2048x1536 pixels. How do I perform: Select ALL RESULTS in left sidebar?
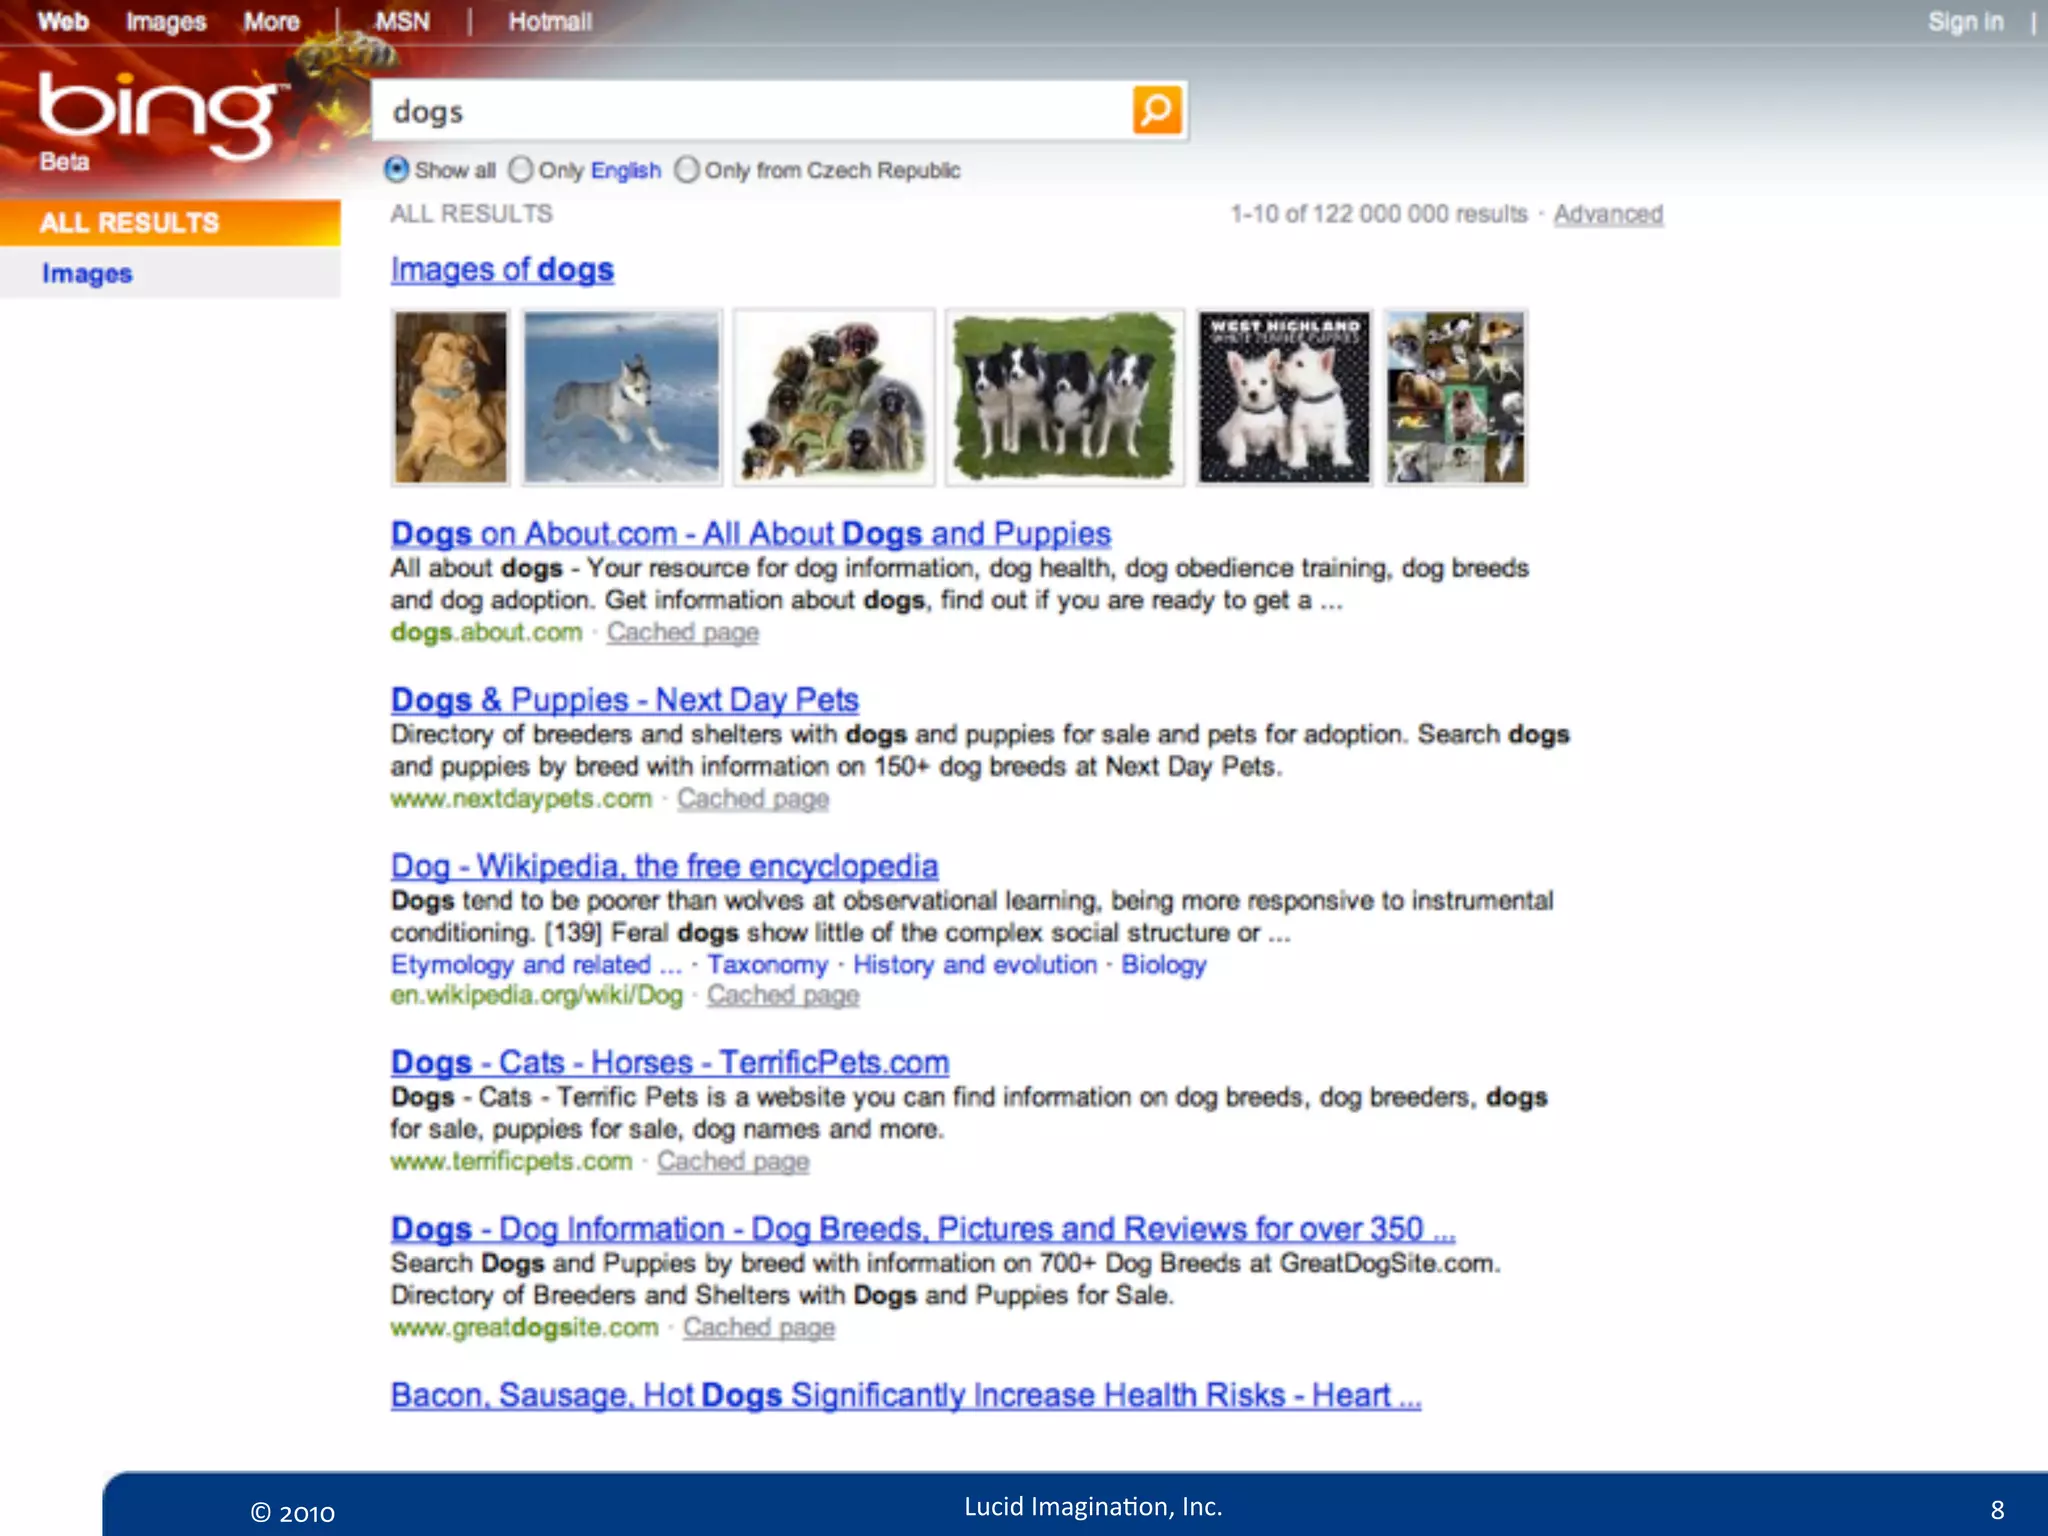click(130, 222)
